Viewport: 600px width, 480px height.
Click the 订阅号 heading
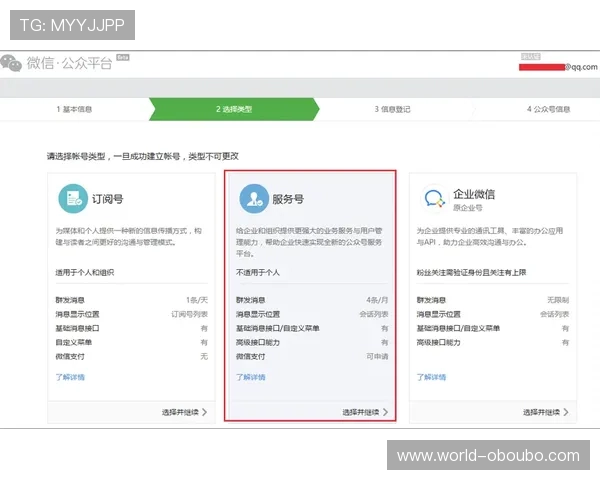click(108, 199)
